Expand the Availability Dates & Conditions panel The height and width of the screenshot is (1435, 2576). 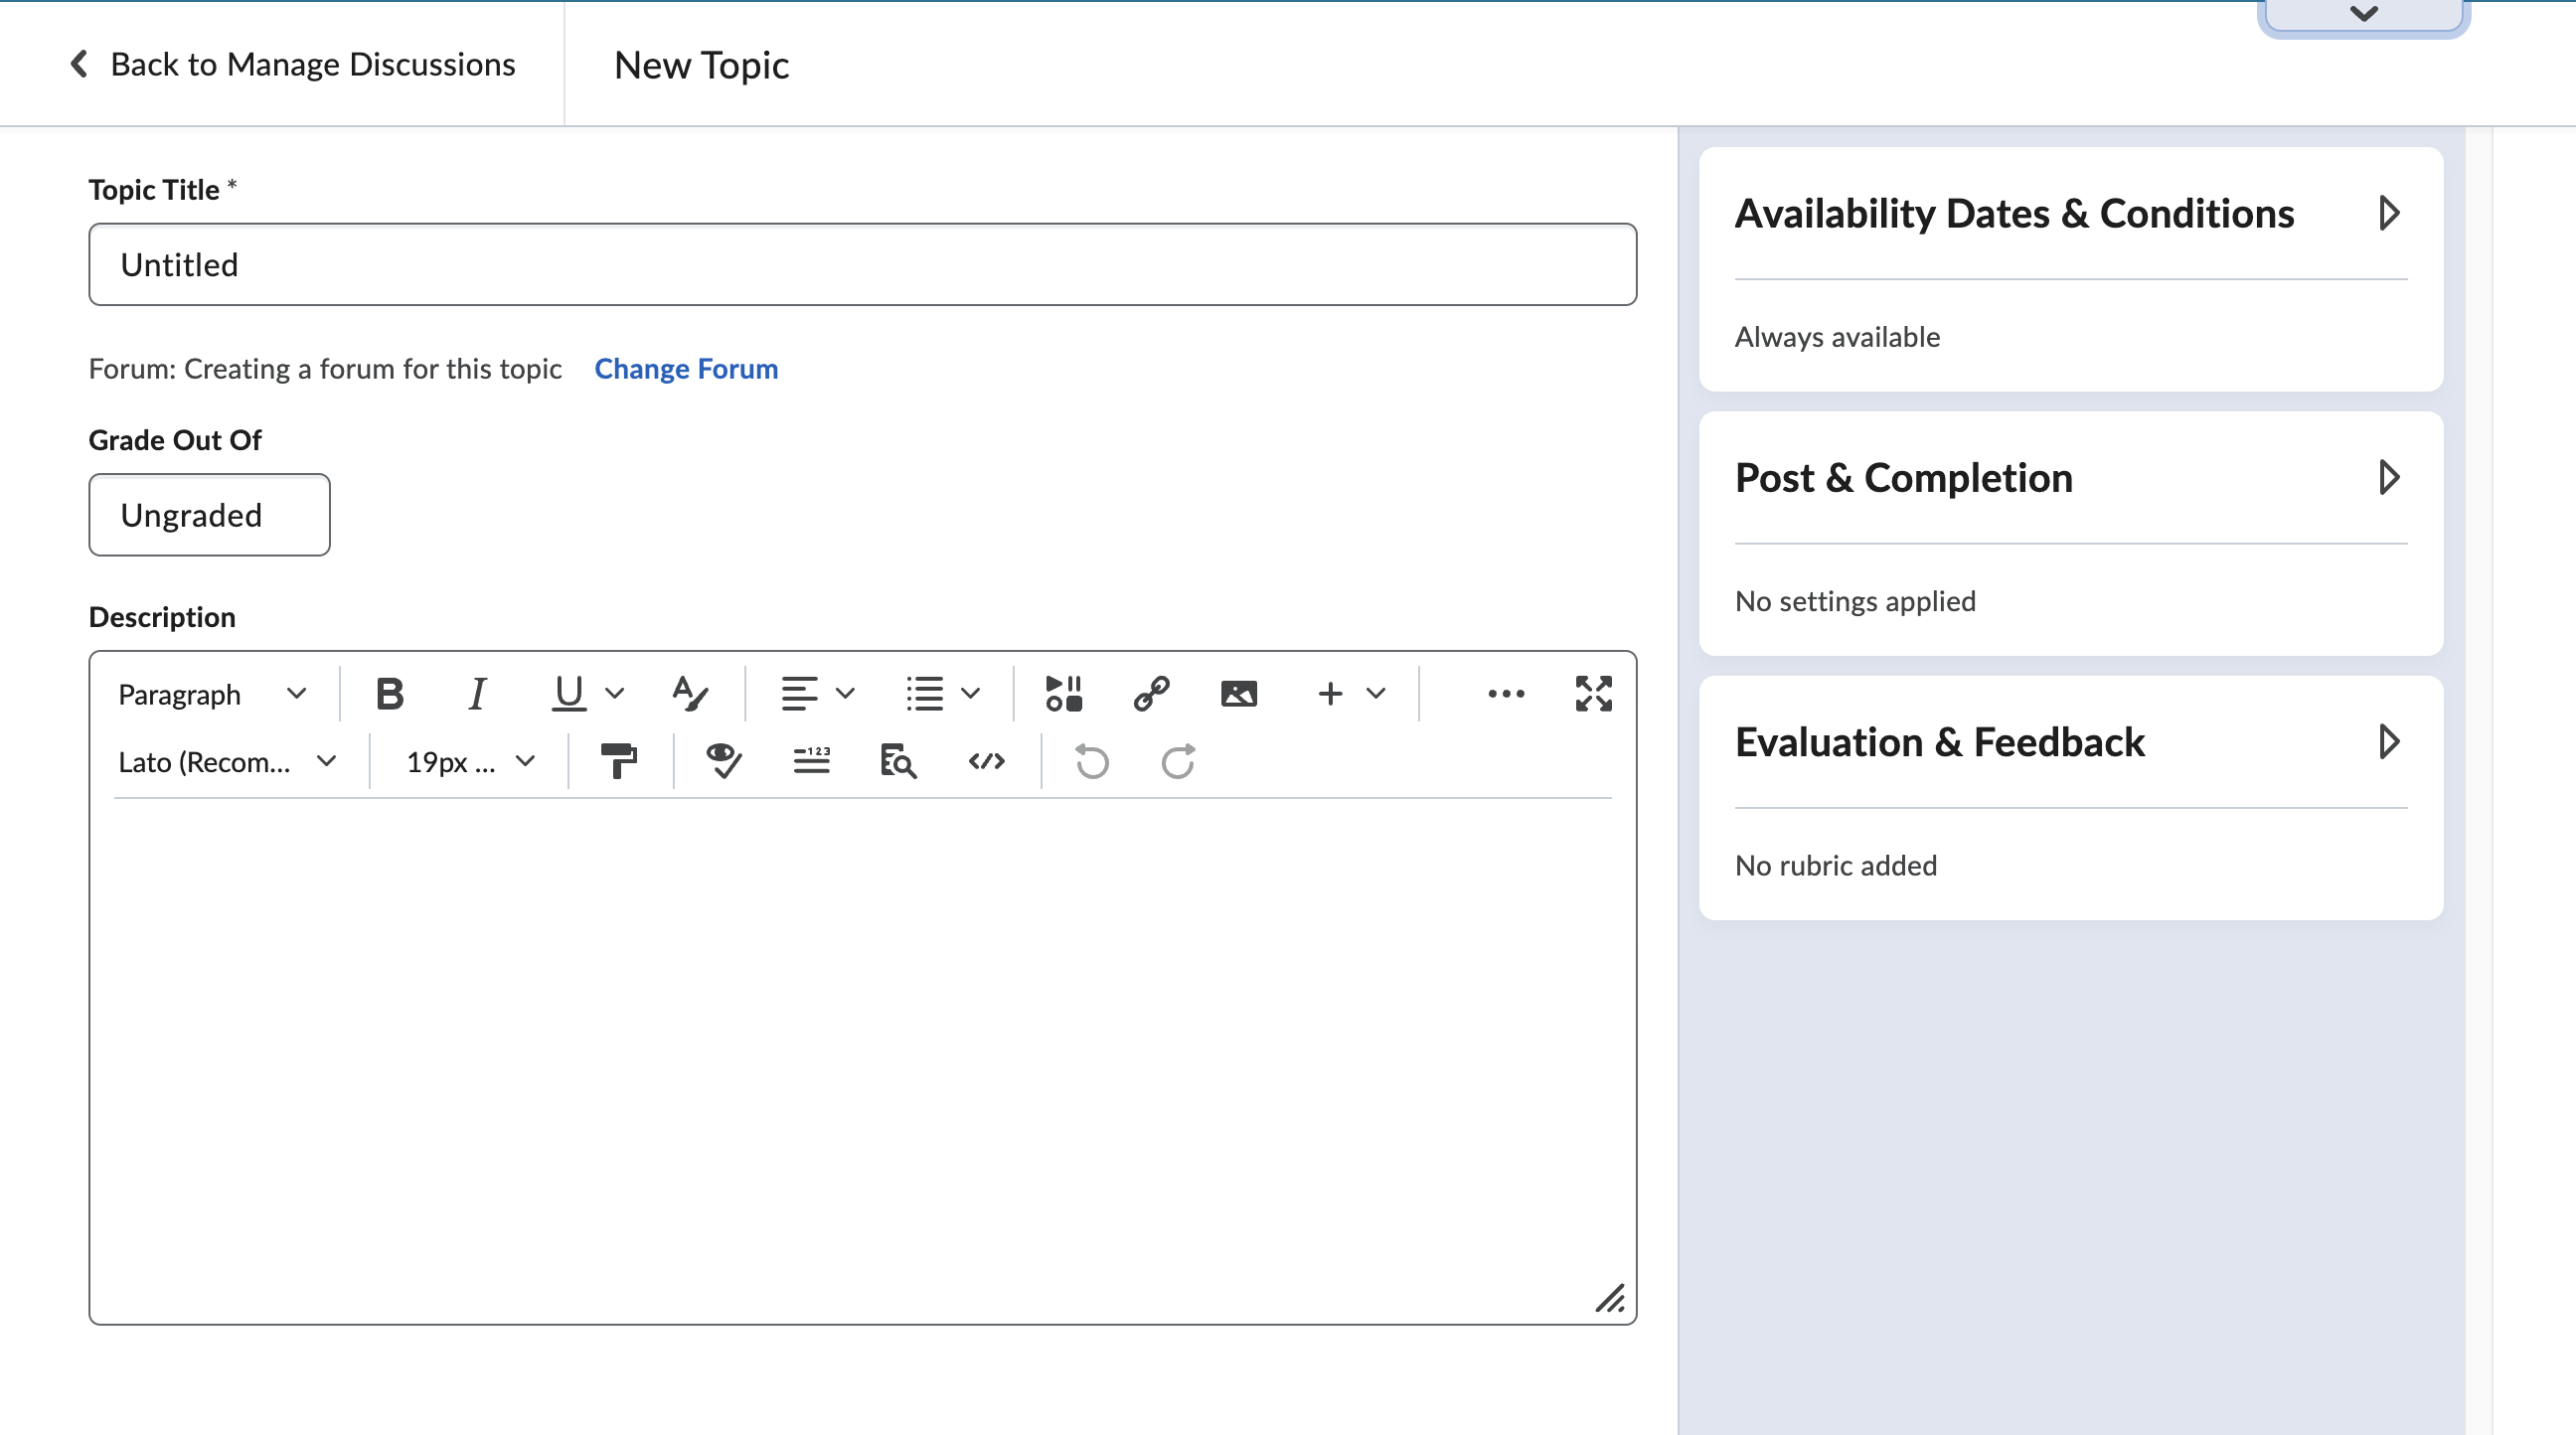2390,212
